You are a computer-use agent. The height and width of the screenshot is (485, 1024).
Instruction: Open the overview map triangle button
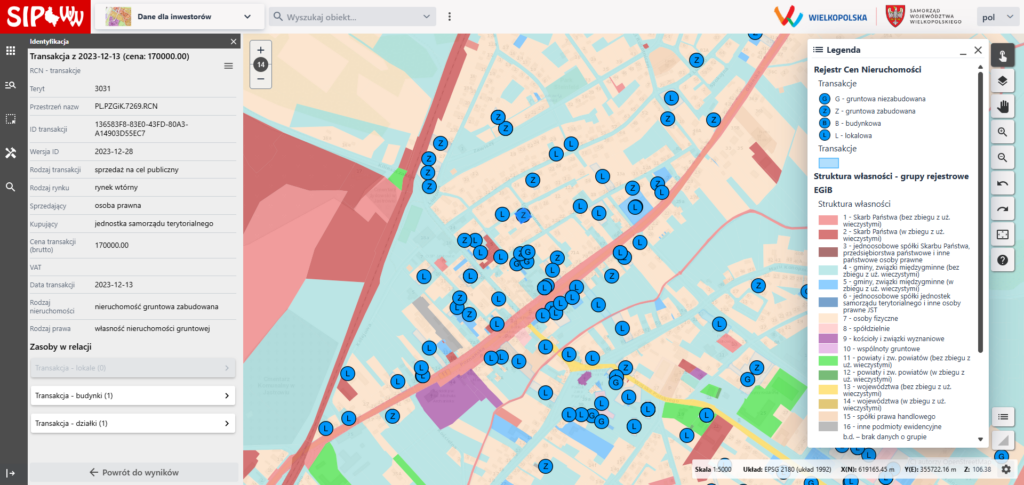pyautogui.click(x=1002, y=440)
